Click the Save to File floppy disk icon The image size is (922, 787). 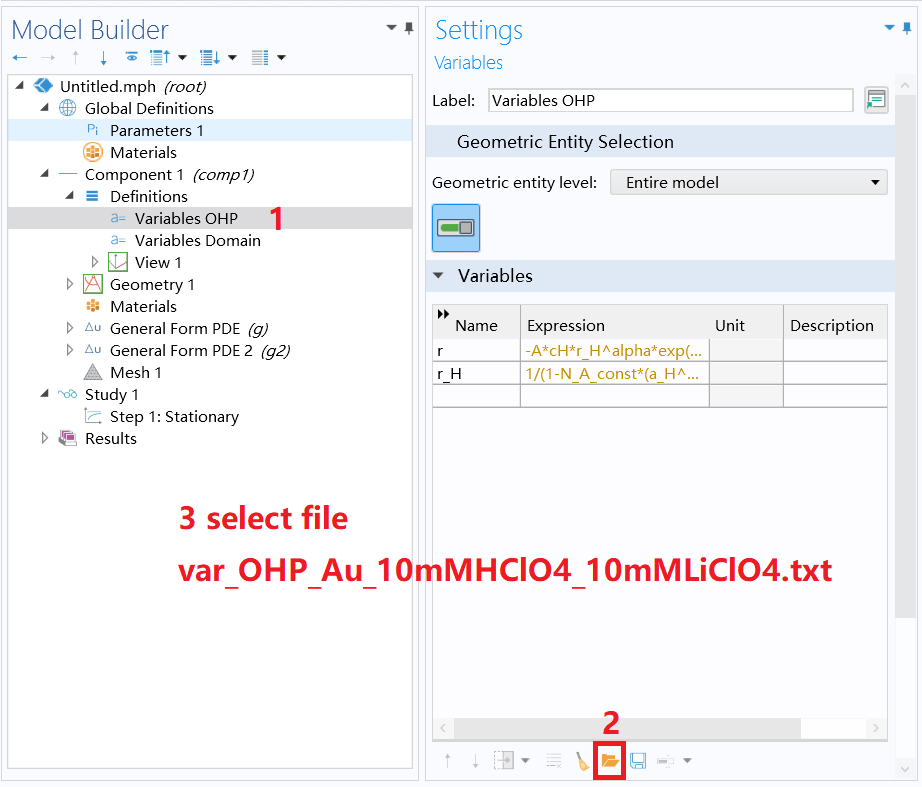click(637, 760)
